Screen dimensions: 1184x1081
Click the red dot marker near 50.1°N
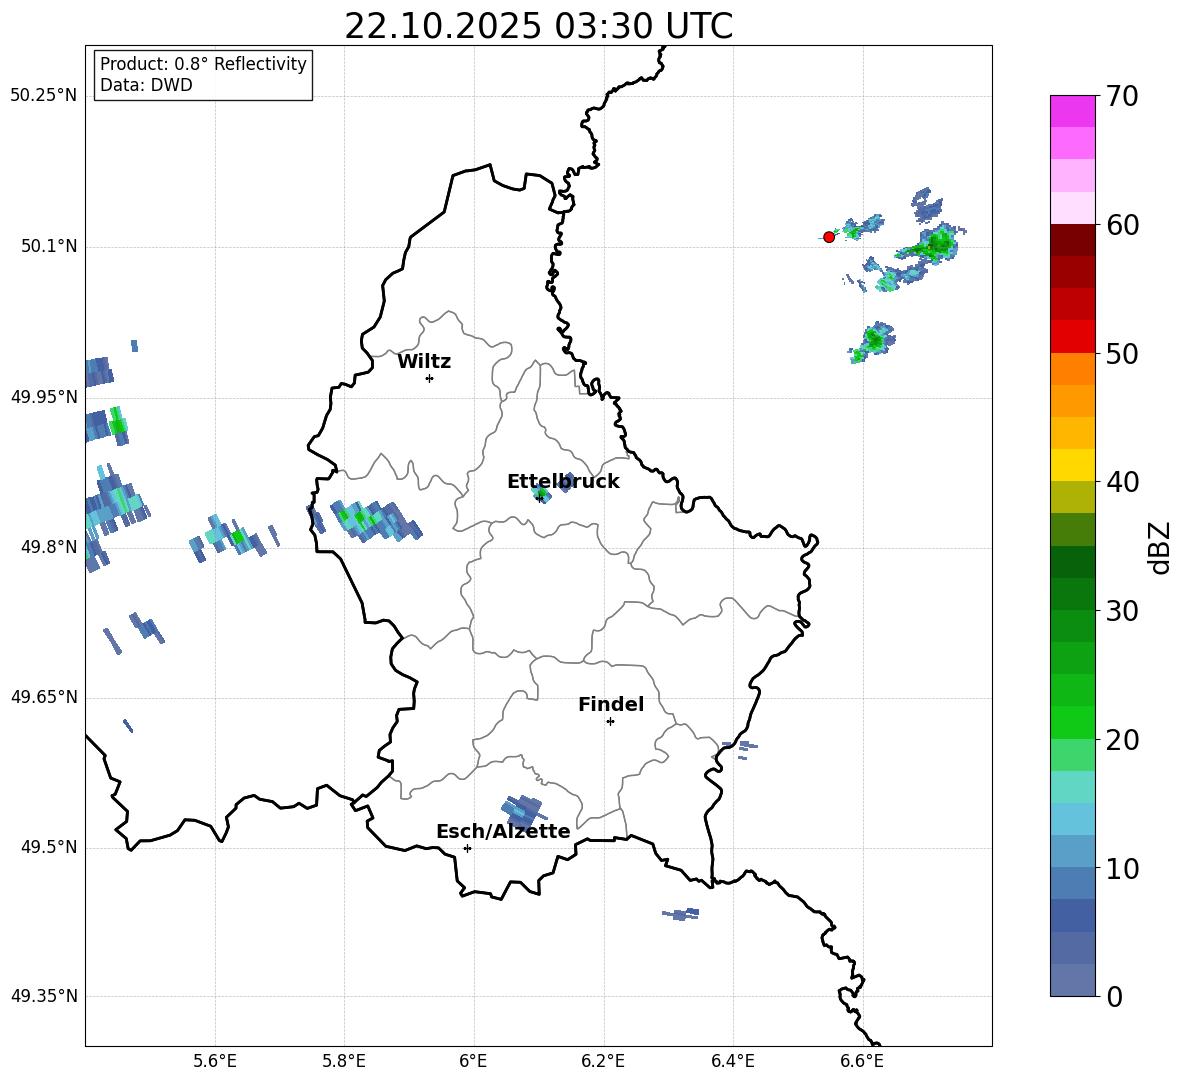[x=829, y=237]
